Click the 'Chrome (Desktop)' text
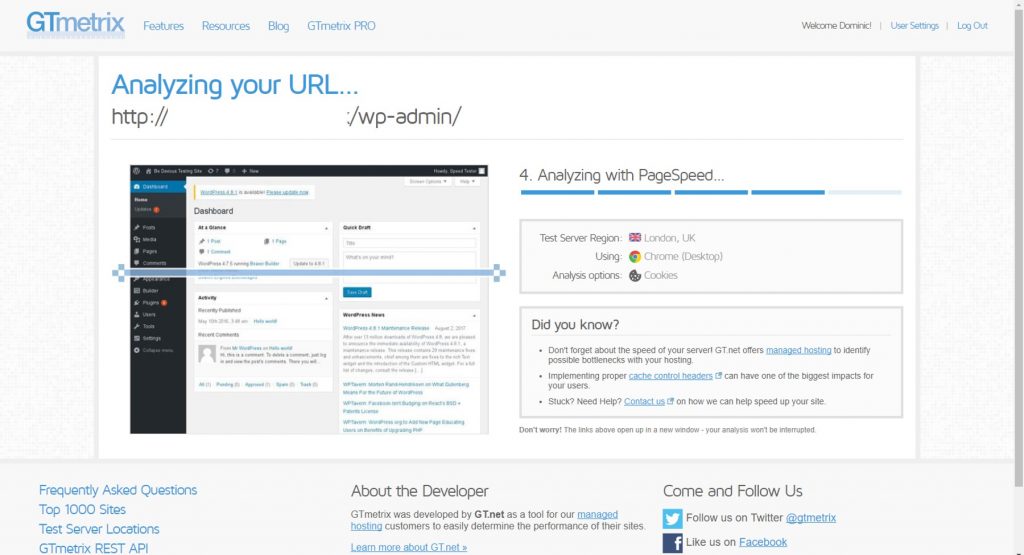This screenshot has width=1024, height=555. [683, 257]
